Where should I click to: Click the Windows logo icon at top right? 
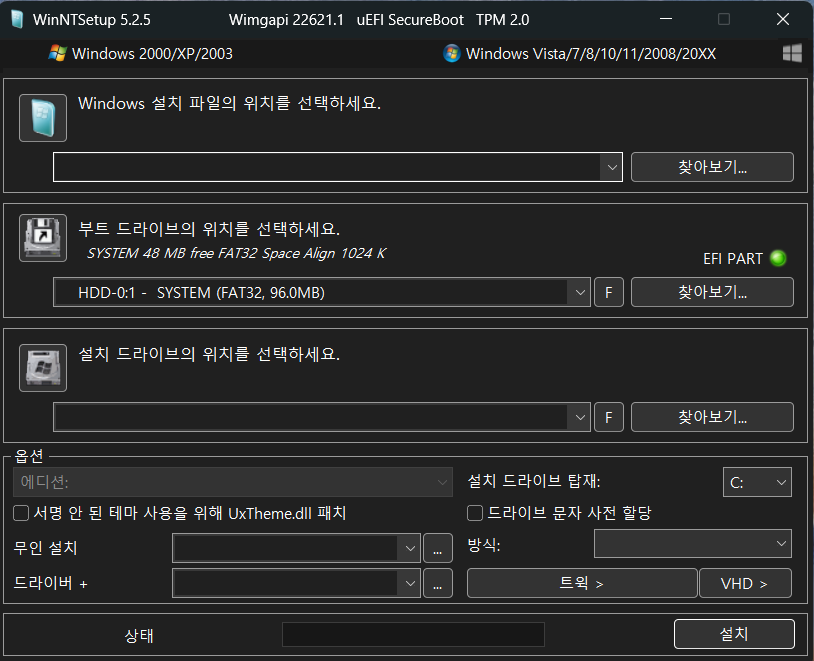pos(792,53)
